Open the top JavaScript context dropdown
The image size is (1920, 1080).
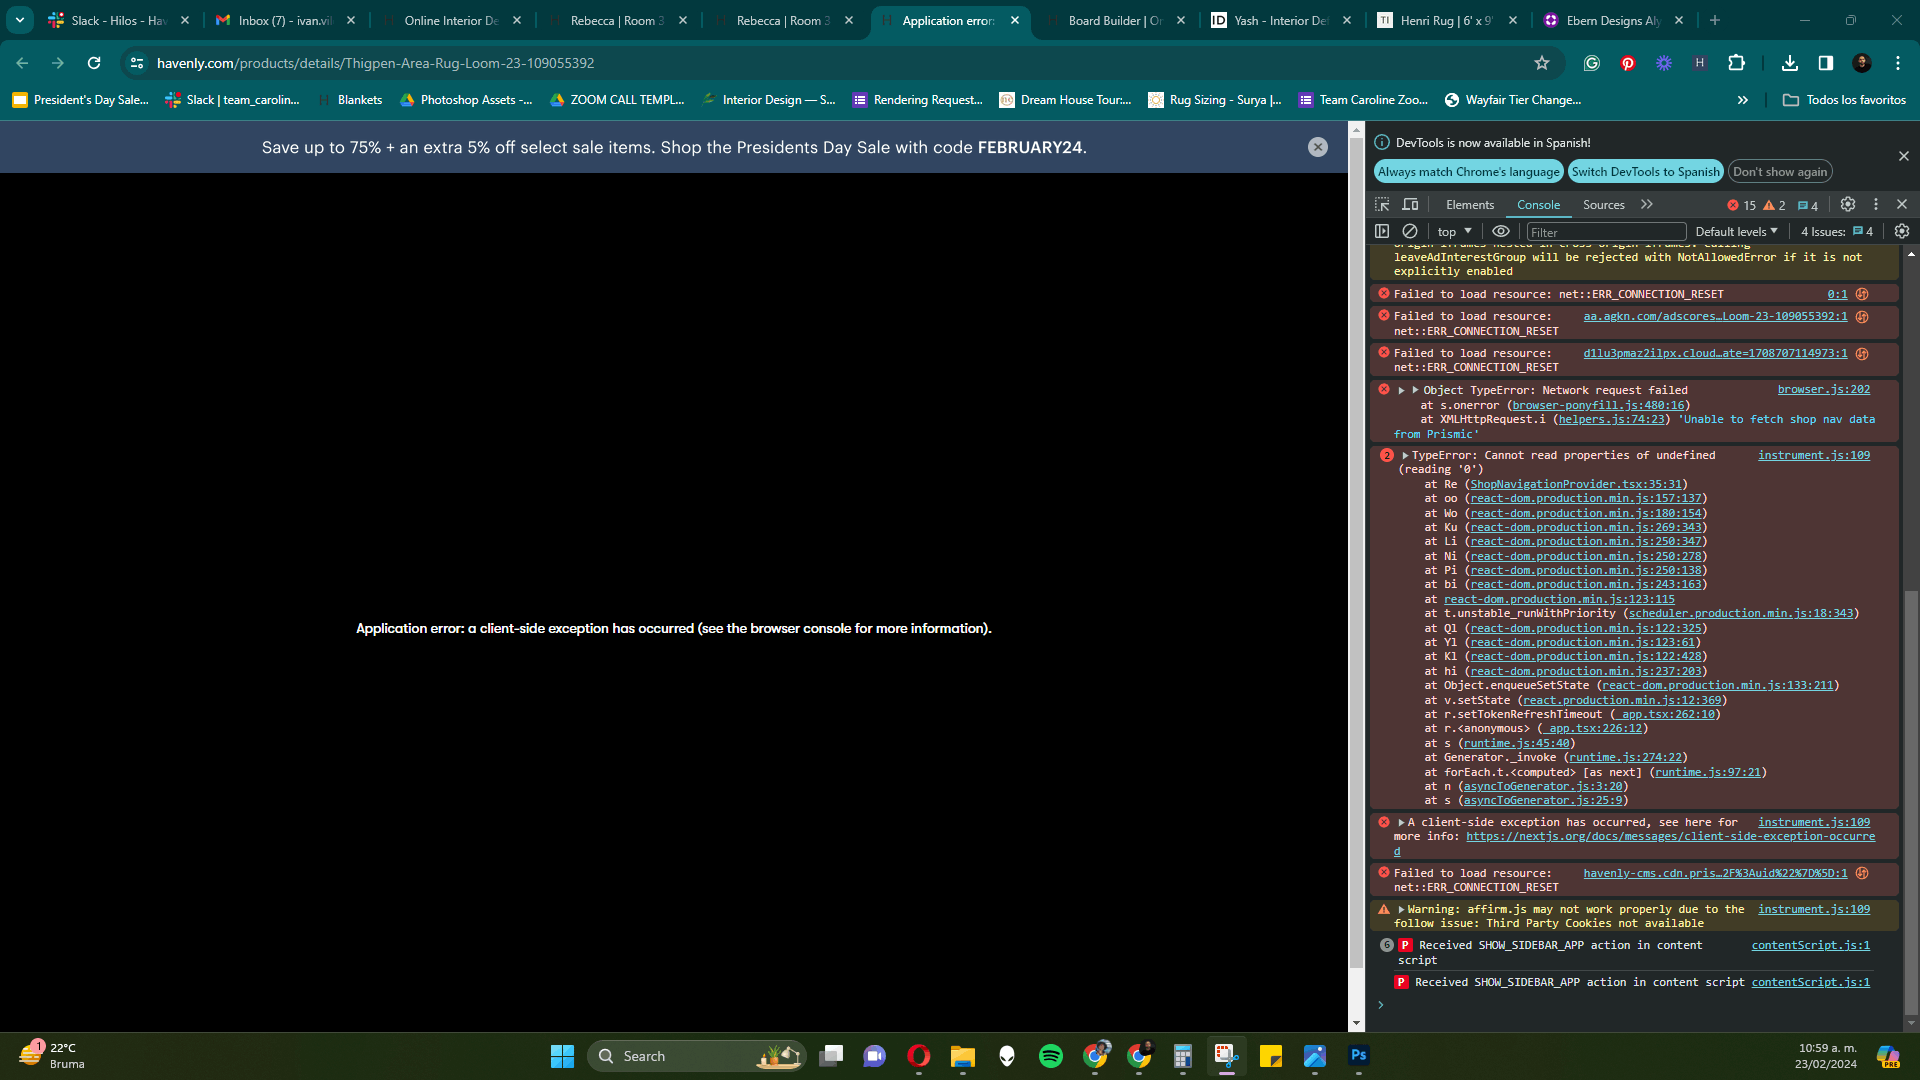(1455, 232)
